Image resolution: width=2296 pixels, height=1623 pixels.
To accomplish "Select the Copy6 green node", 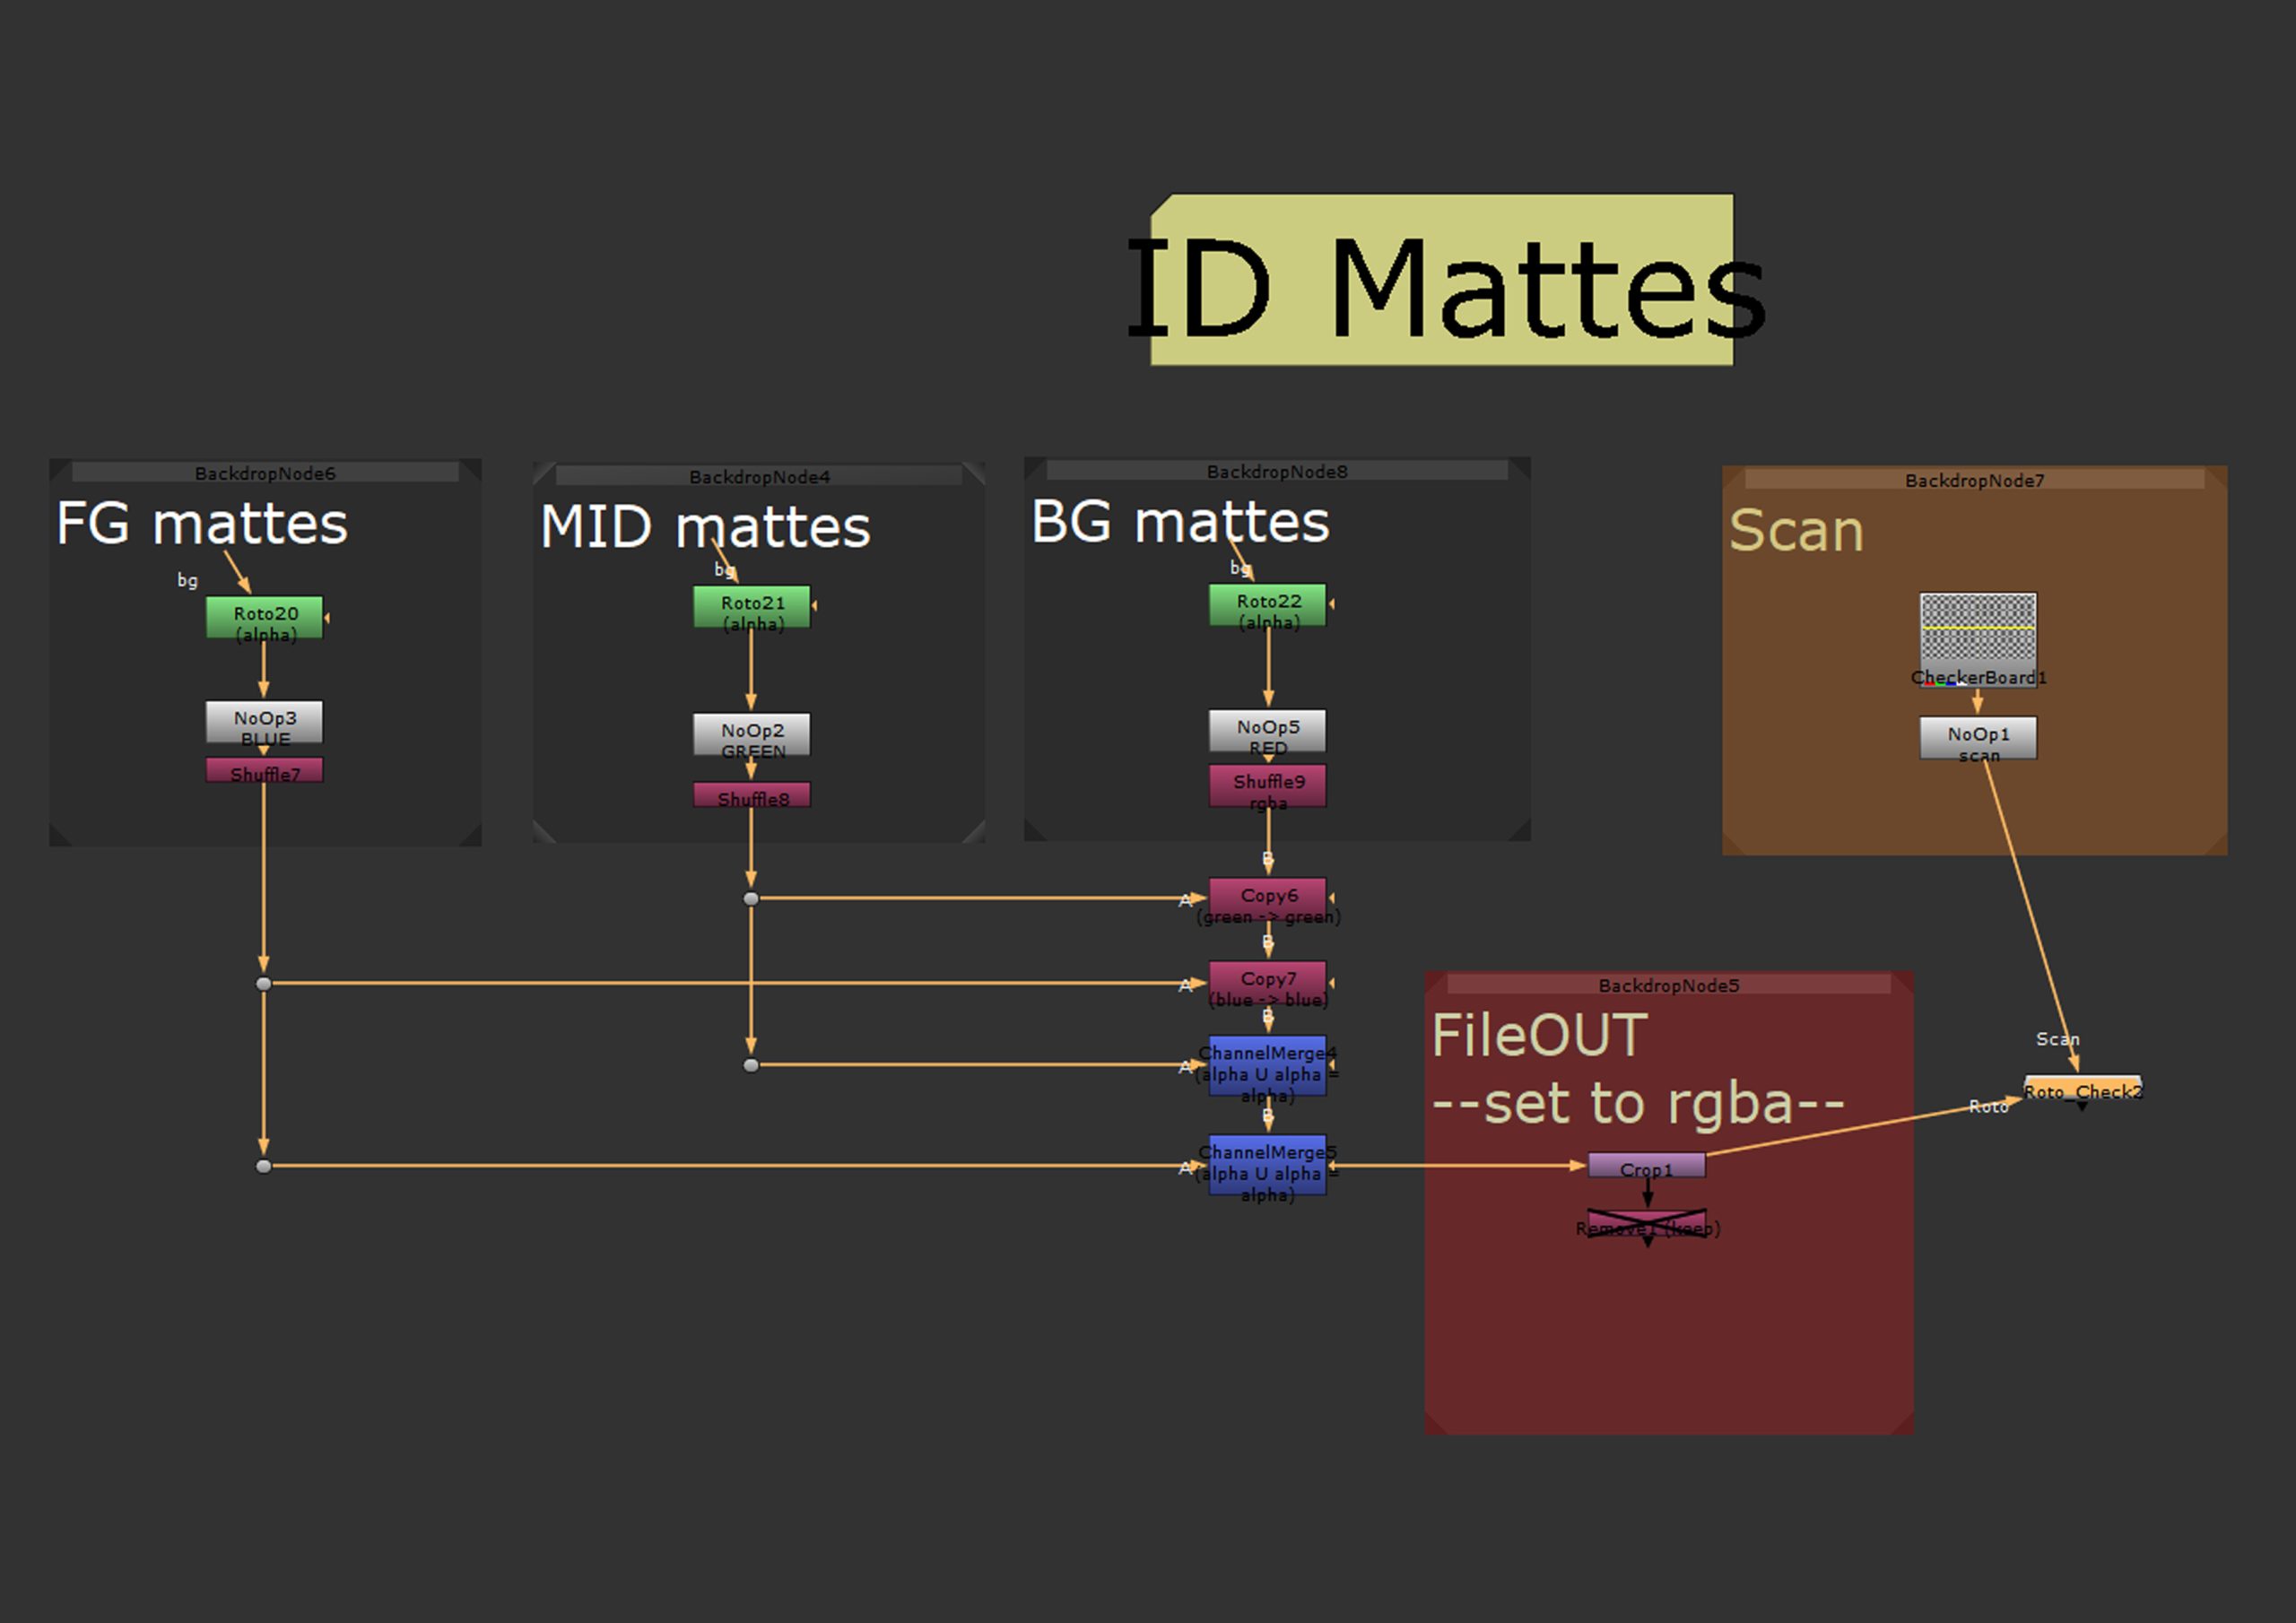I will click(1267, 899).
